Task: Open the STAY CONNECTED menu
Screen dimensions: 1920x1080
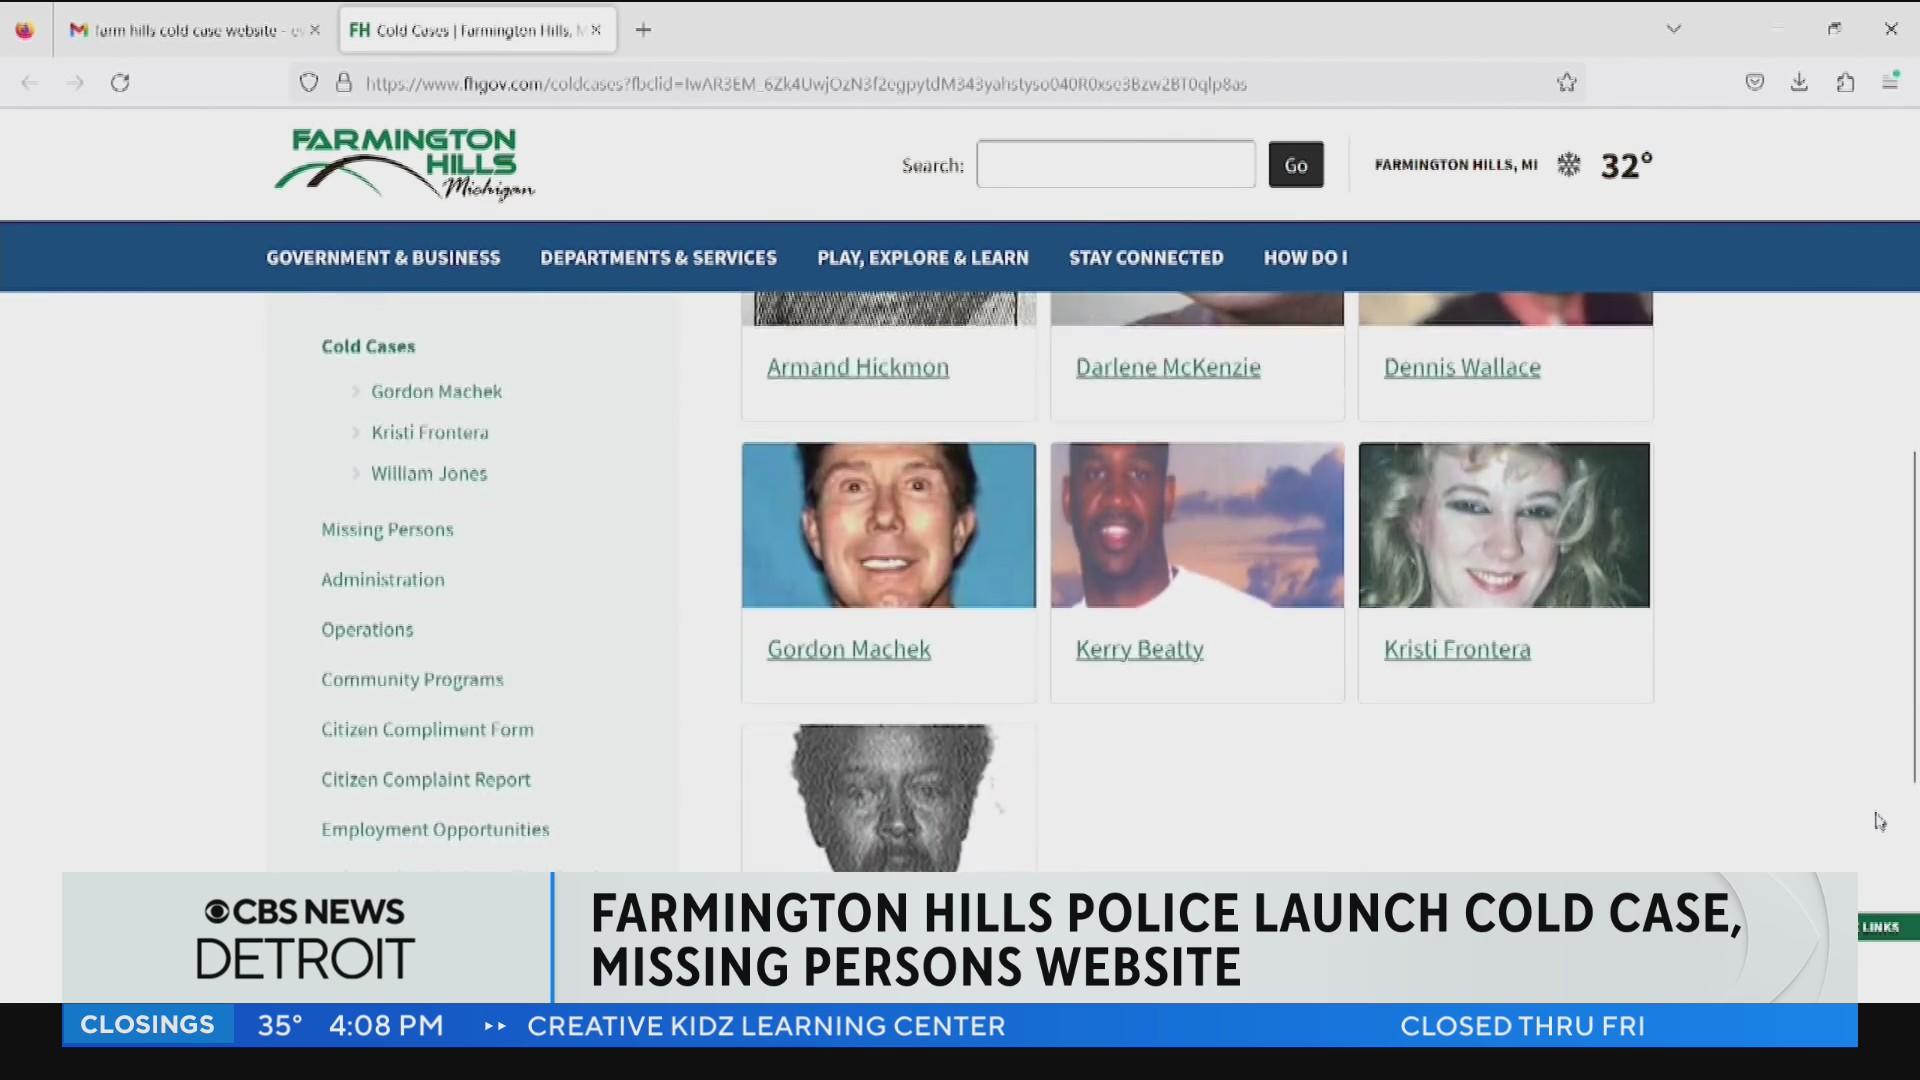Action: pos(1146,257)
